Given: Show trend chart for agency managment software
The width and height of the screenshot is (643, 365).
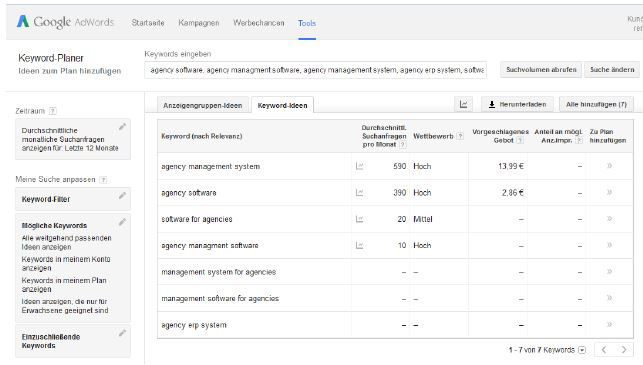Looking at the screenshot, I should (359, 245).
